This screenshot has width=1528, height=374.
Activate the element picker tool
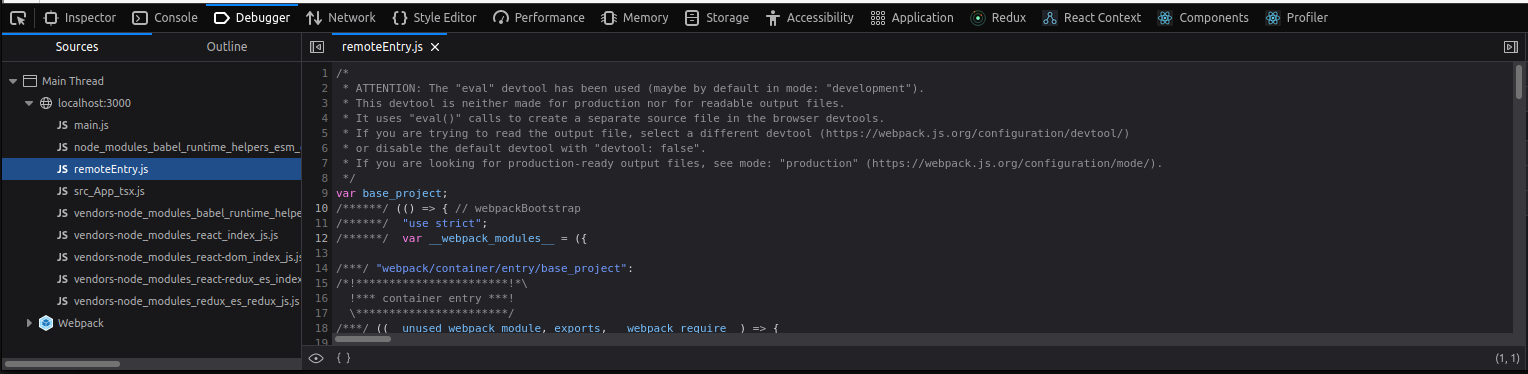(x=17, y=17)
